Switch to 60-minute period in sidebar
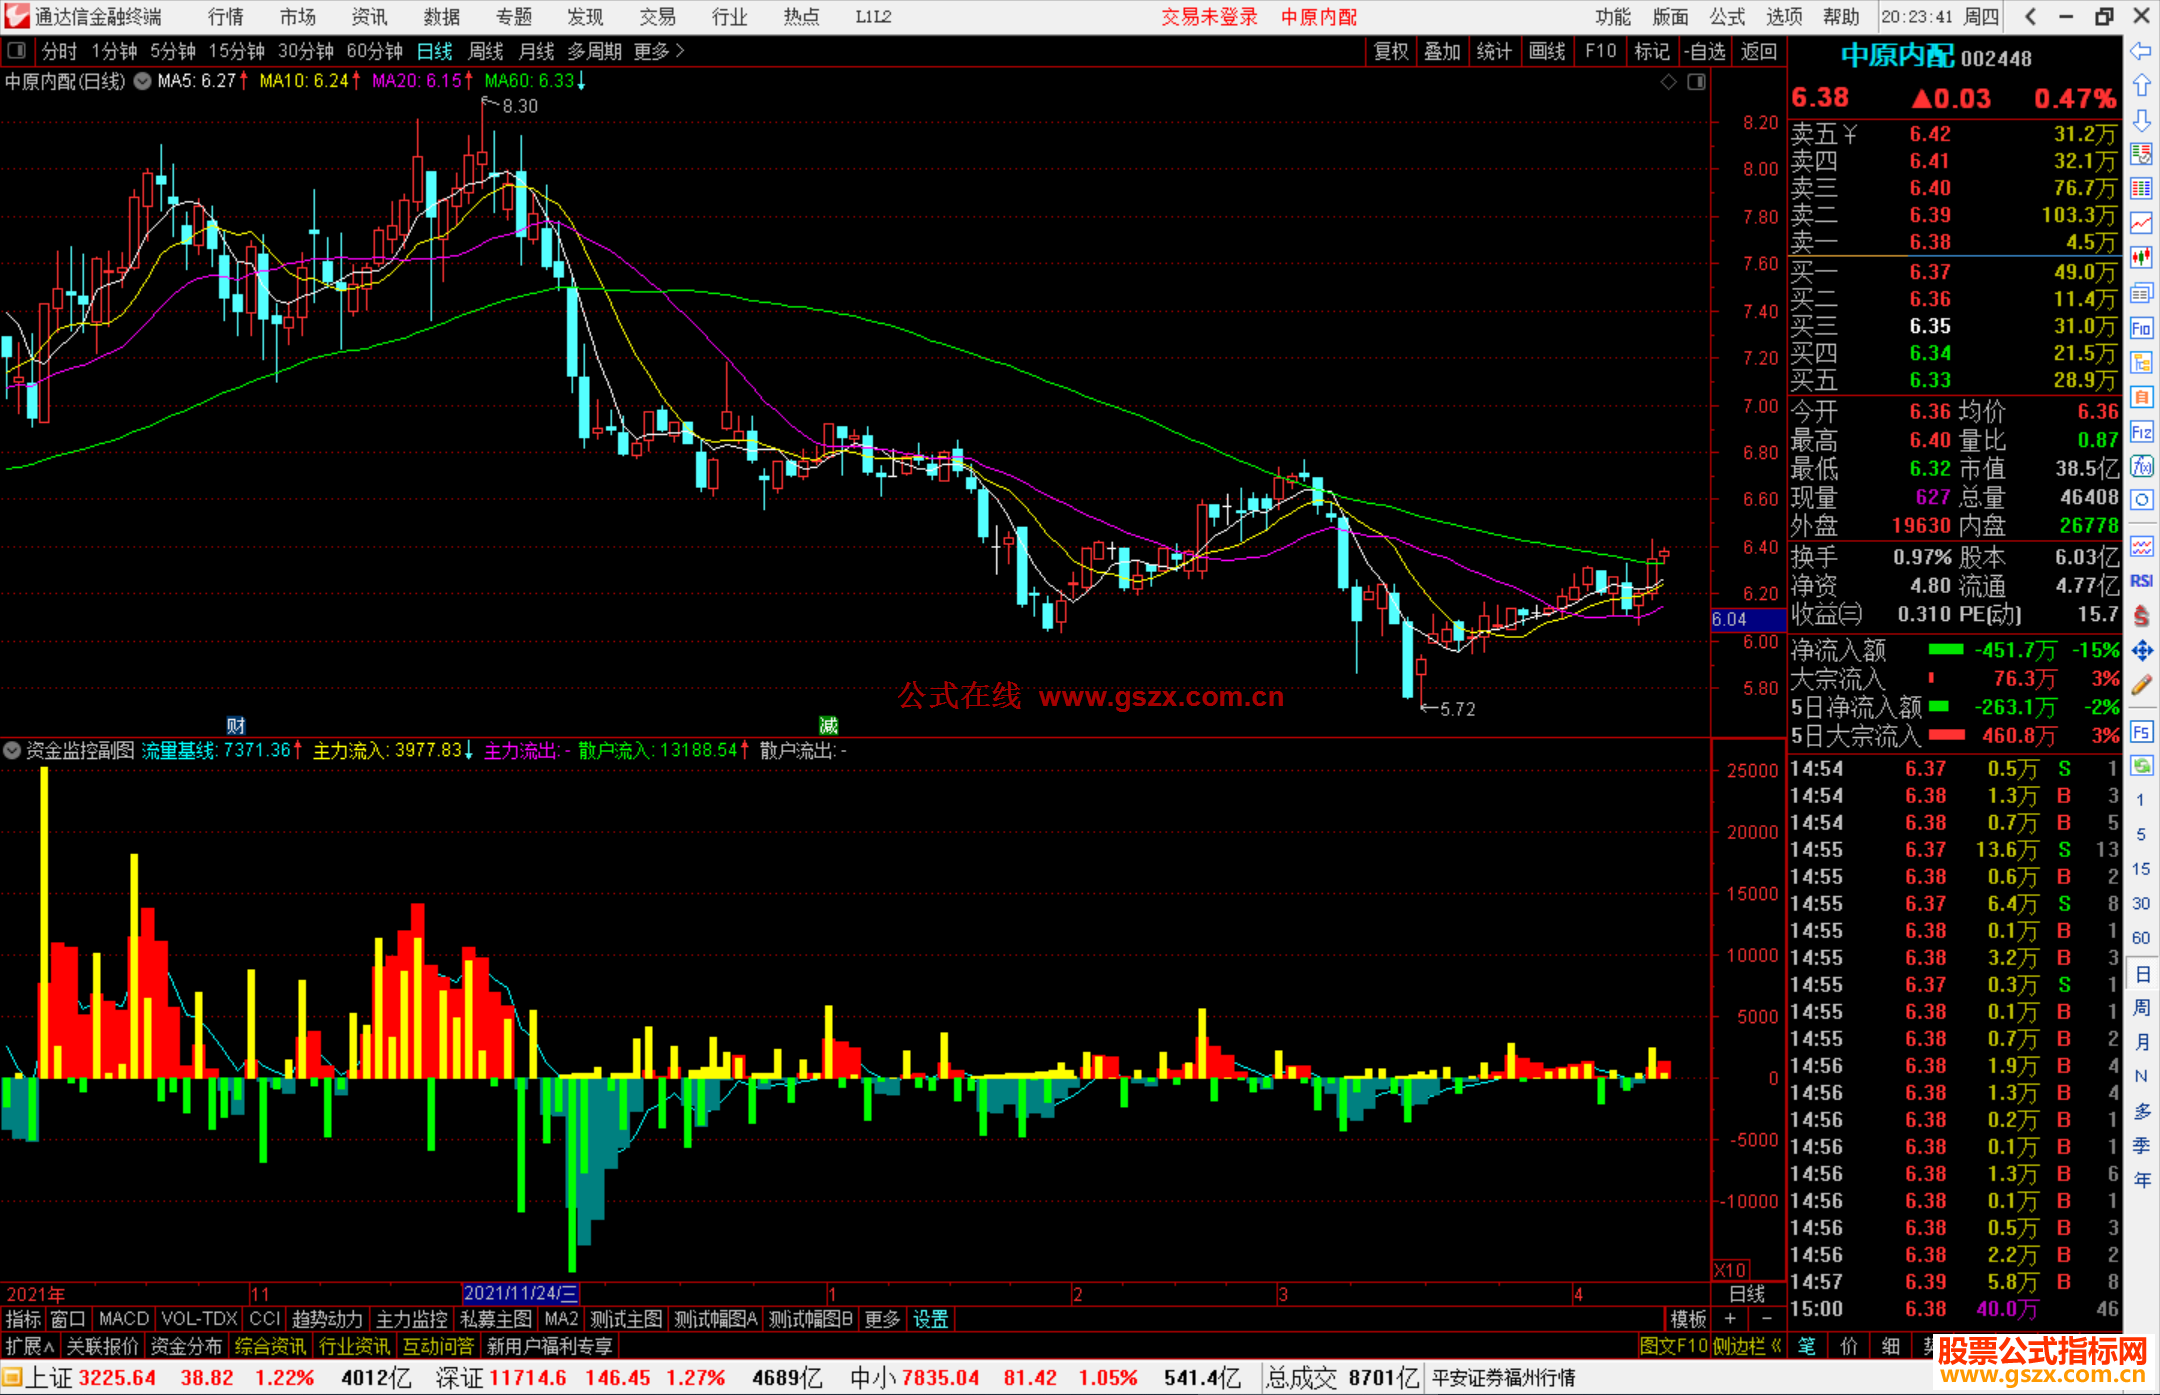Screen dimensions: 2160x1395 (2140, 938)
